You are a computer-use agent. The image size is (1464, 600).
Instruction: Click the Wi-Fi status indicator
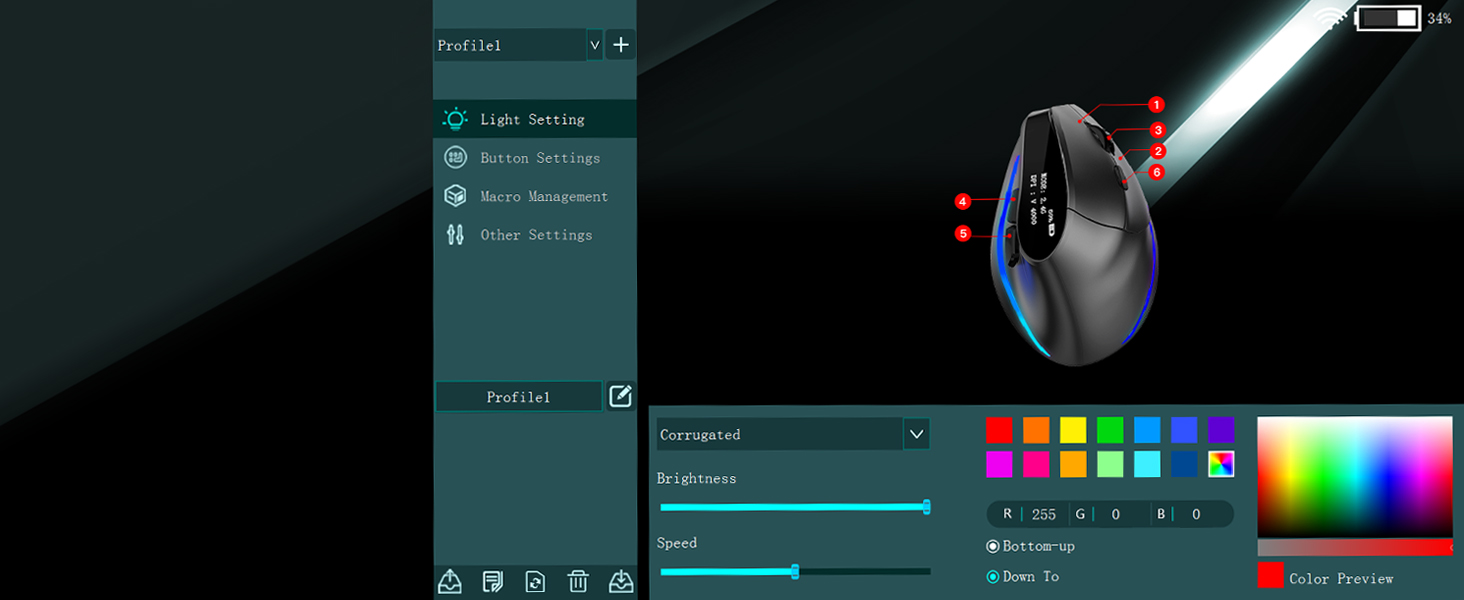1329,18
